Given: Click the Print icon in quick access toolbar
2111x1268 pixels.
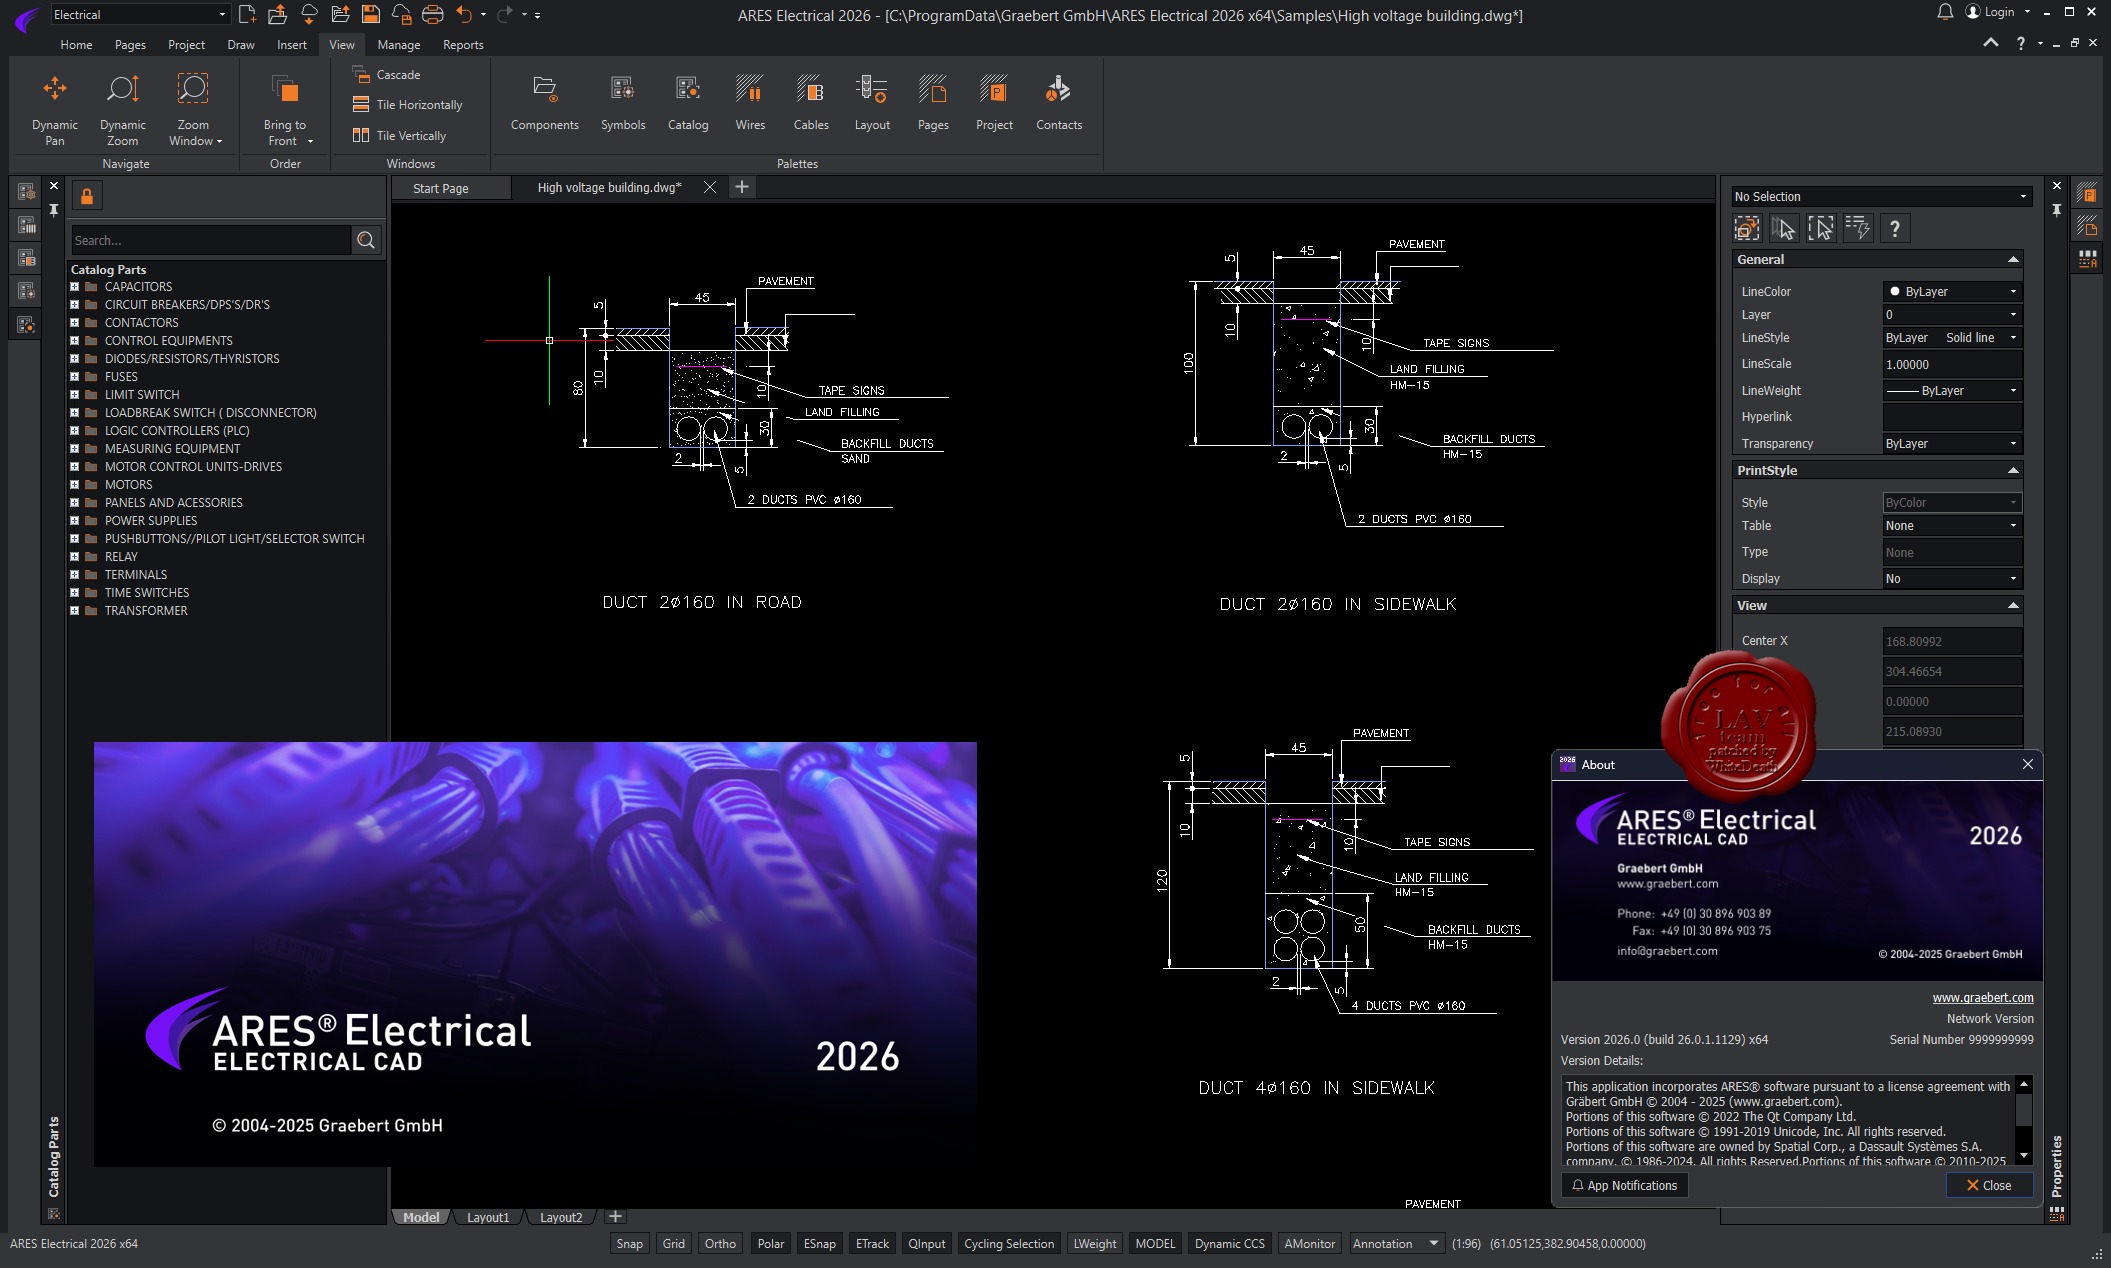Looking at the screenshot, I should click(433, 14).
